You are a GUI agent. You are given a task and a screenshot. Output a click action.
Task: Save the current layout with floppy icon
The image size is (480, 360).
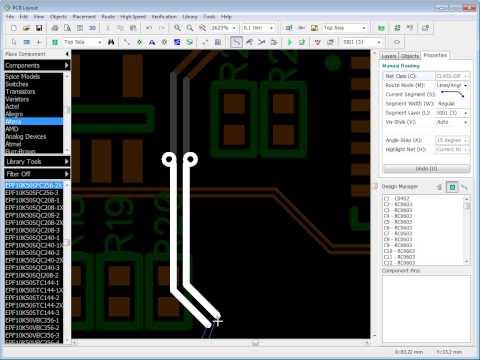coord(39,28)
